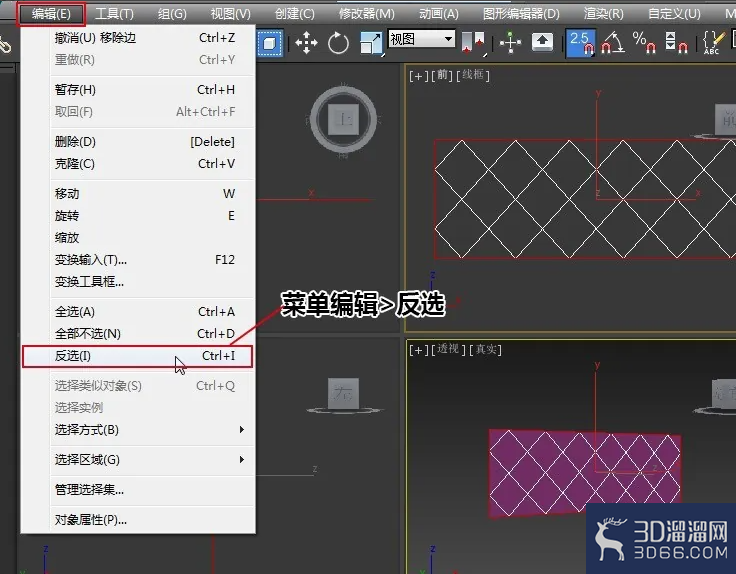Click the [线框] shading label
This screenshot has height=574, width=736.
(x=473, y=75)
